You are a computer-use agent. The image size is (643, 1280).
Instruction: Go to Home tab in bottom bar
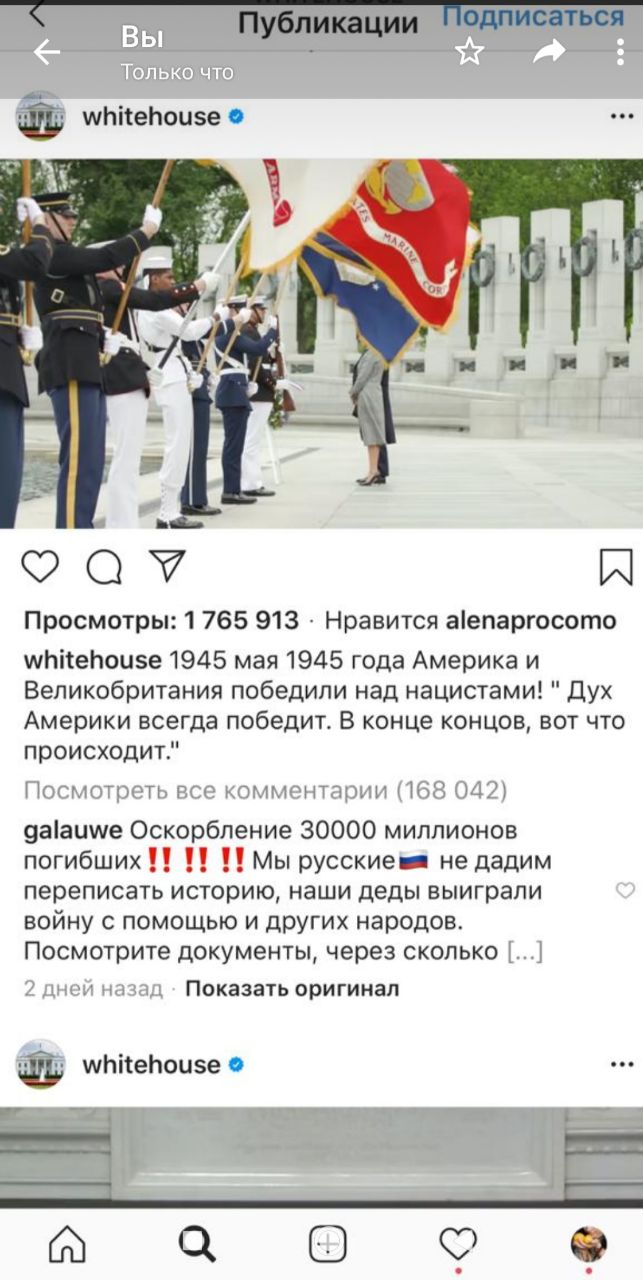click(x=67, y=1244)
